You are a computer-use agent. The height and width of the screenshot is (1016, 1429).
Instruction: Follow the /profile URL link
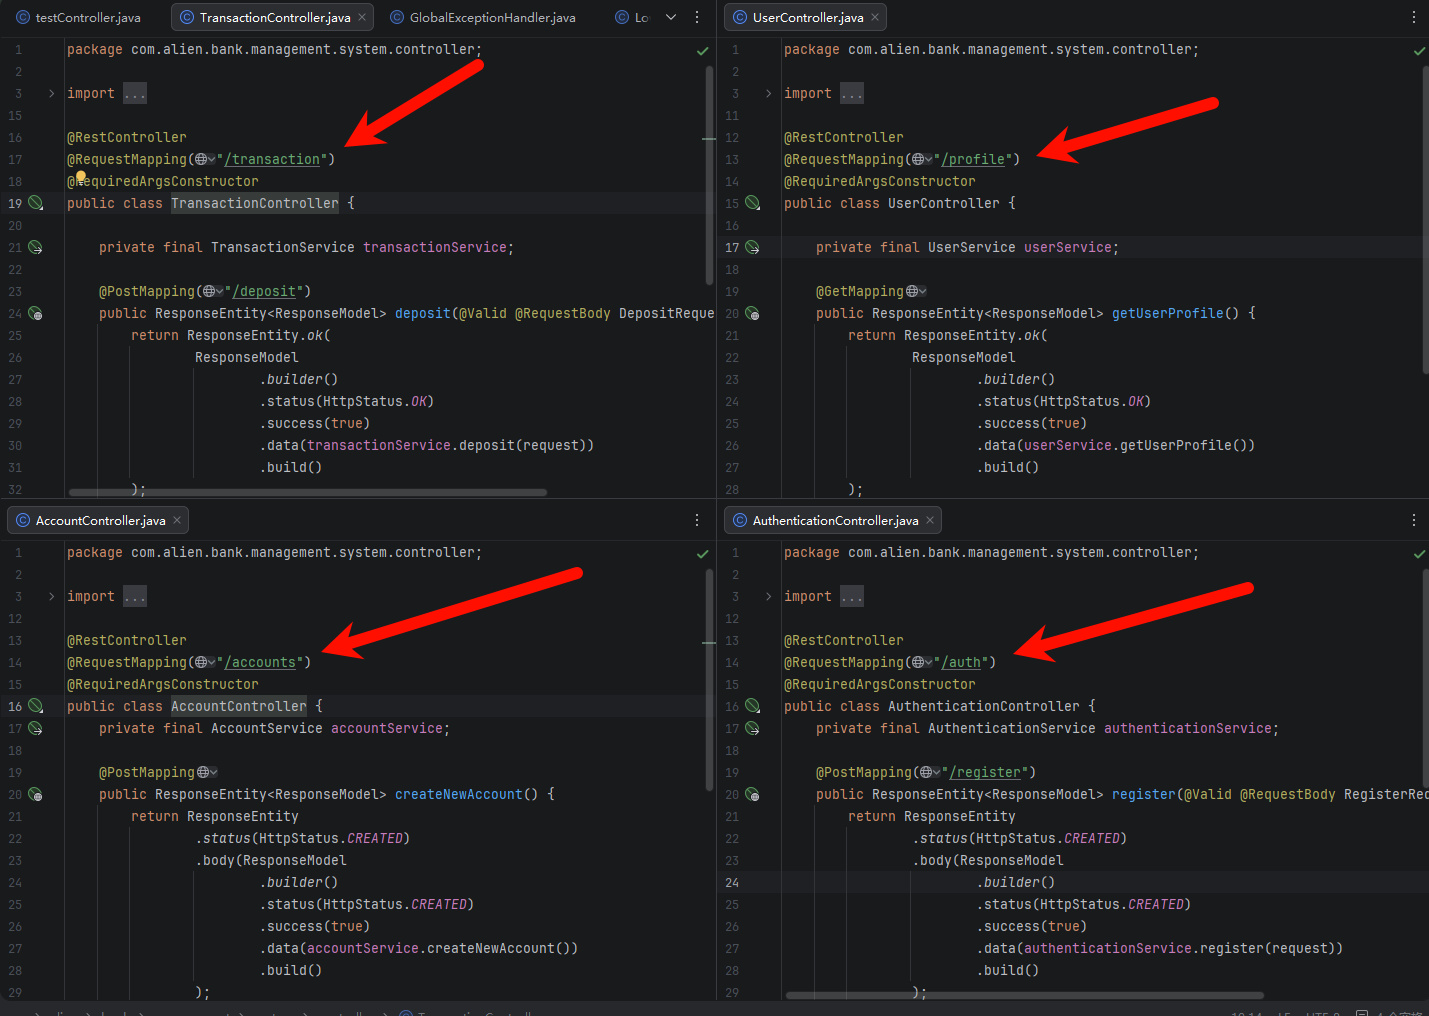(973, 159)
